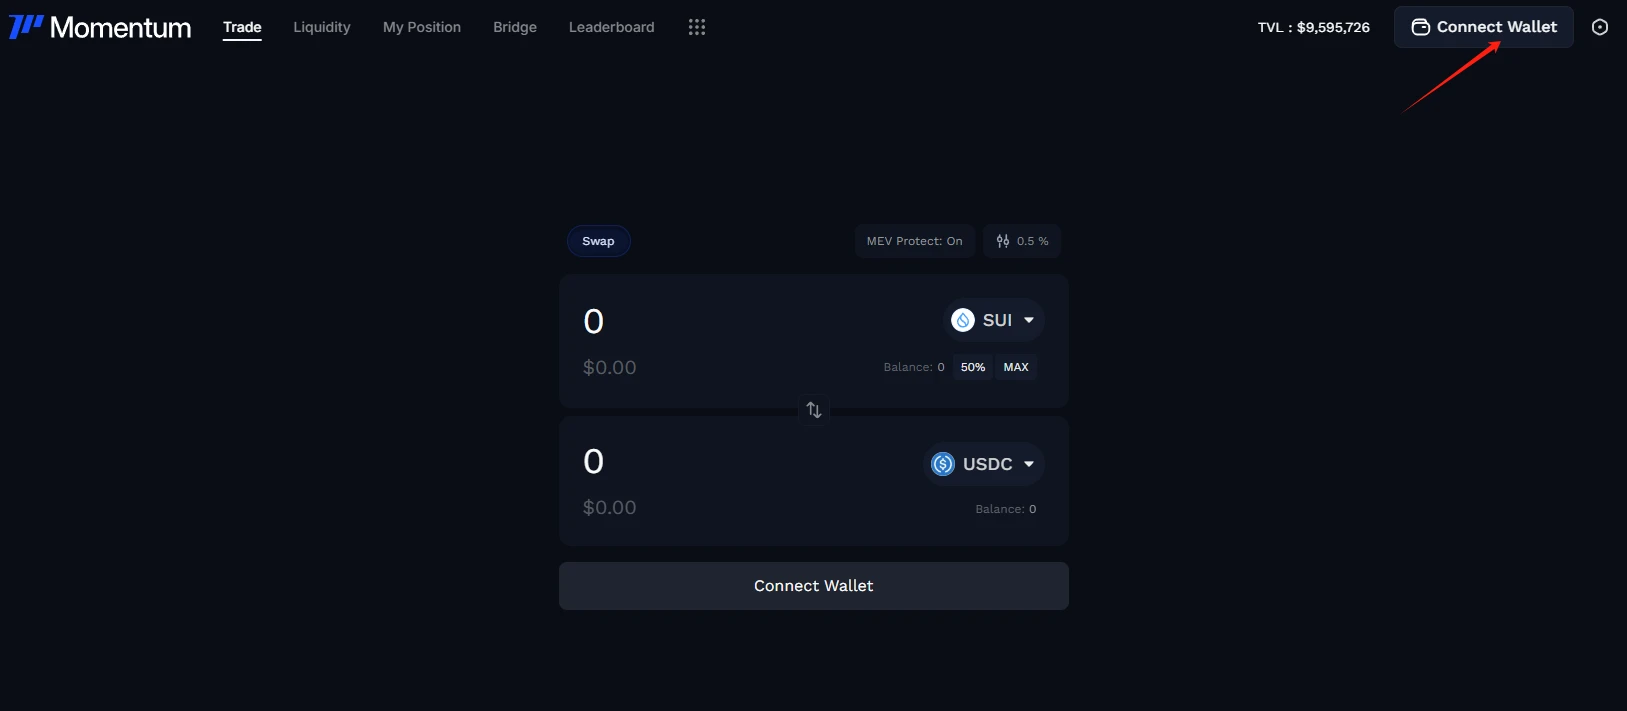Viewport: 1627px width, 711px height.
Task: Click the circular settings icon at top right
Action: coord(1600,28)
